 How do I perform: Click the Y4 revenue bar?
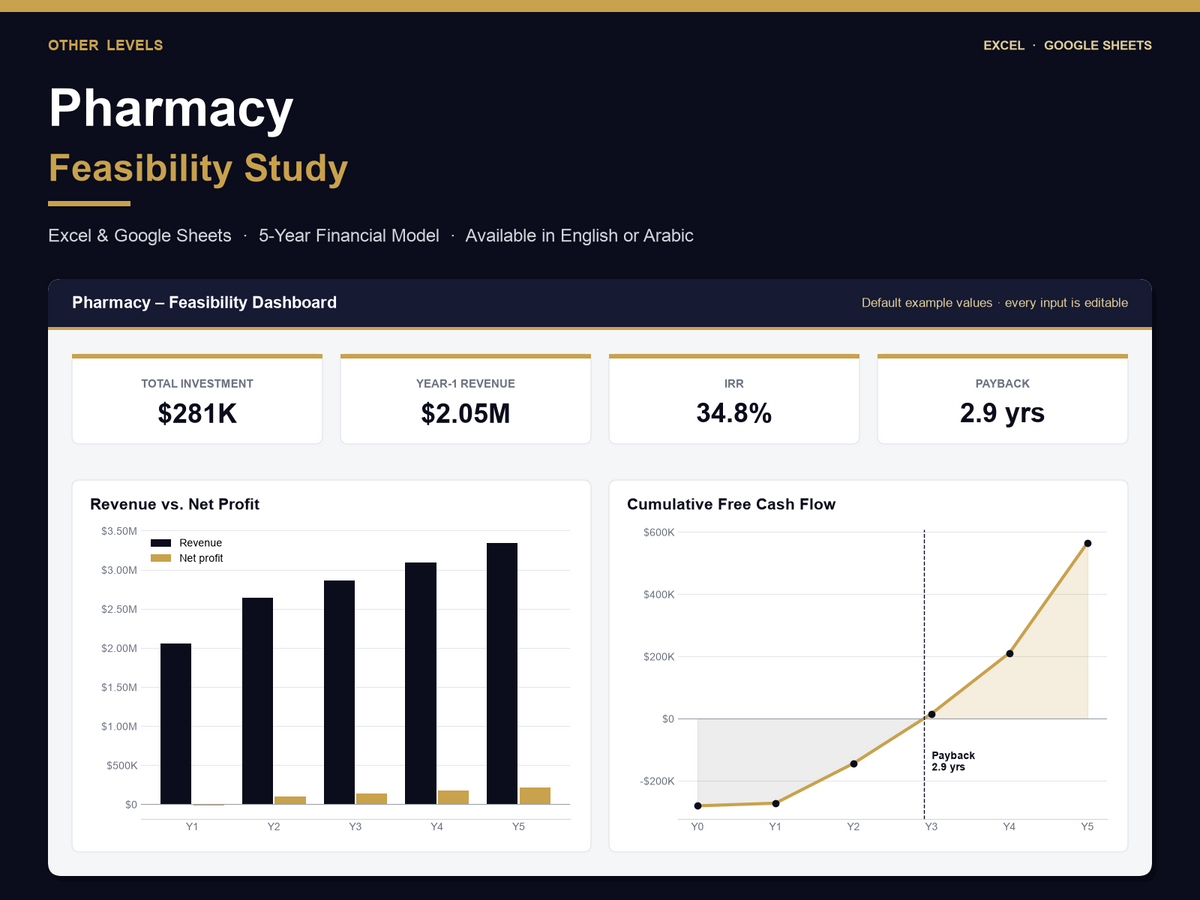click(421, 683)
